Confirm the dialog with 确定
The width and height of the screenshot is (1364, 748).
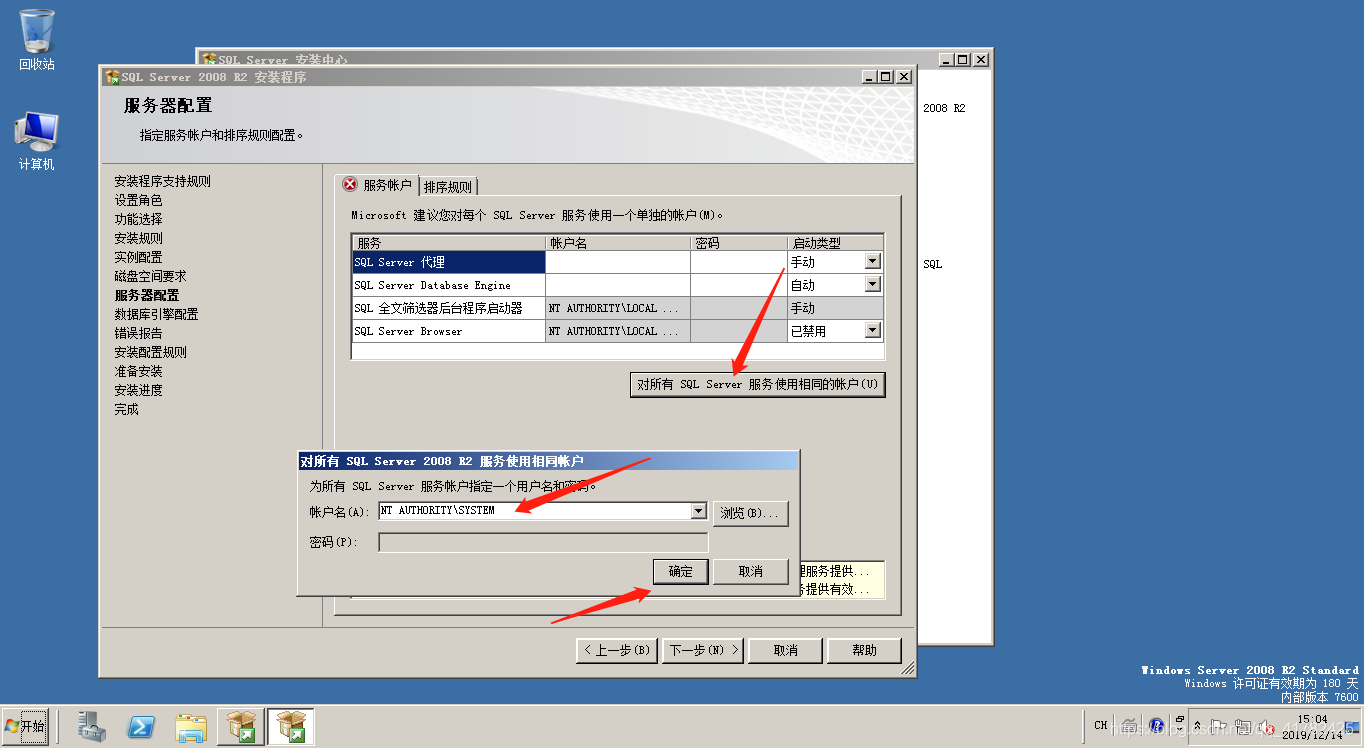point(681,571)
